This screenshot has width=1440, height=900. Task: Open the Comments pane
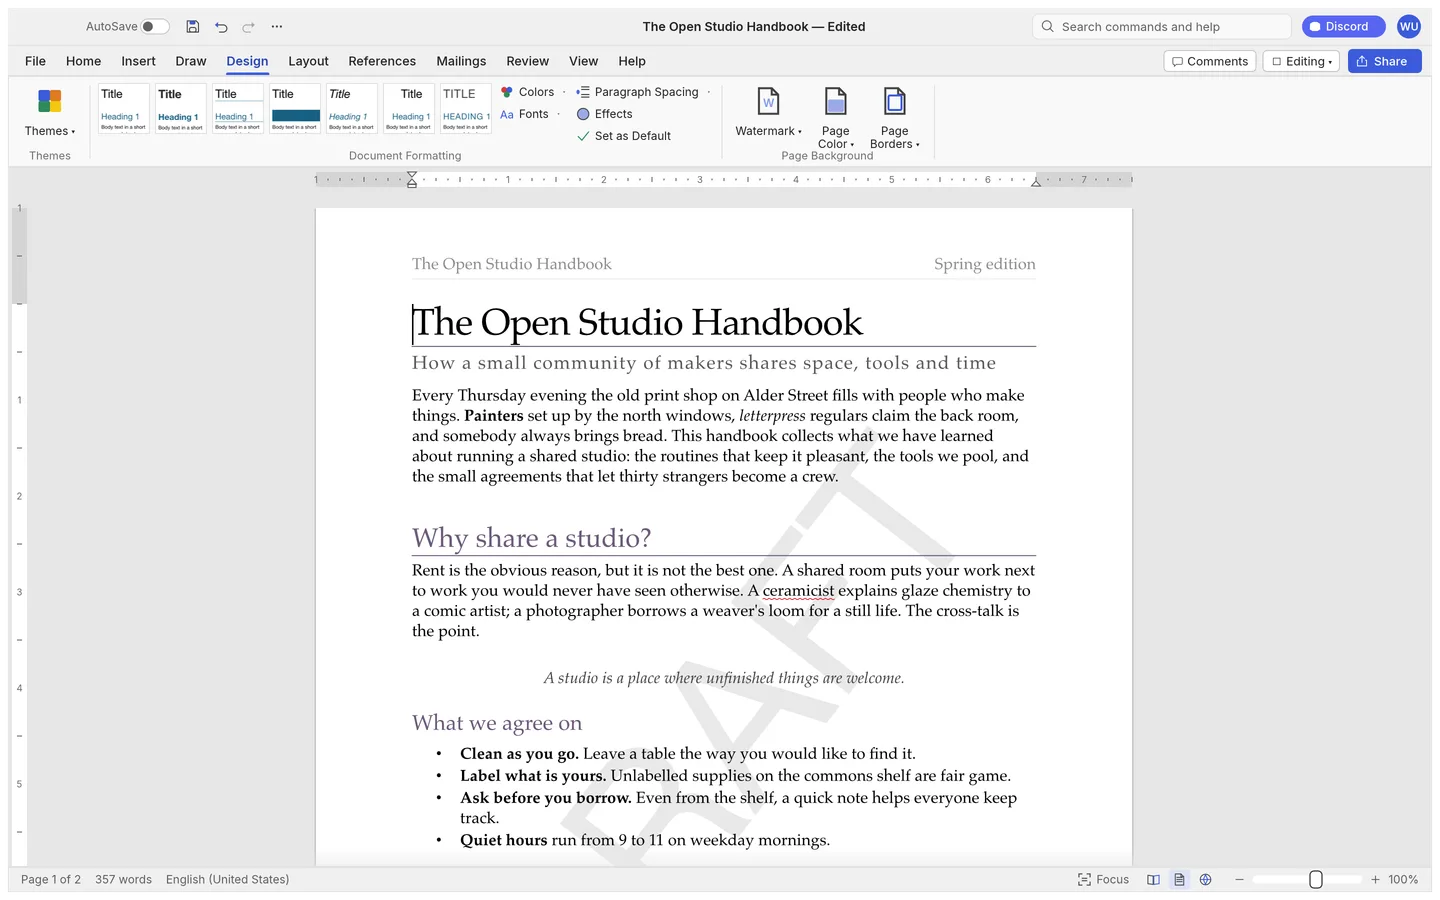1210,61
